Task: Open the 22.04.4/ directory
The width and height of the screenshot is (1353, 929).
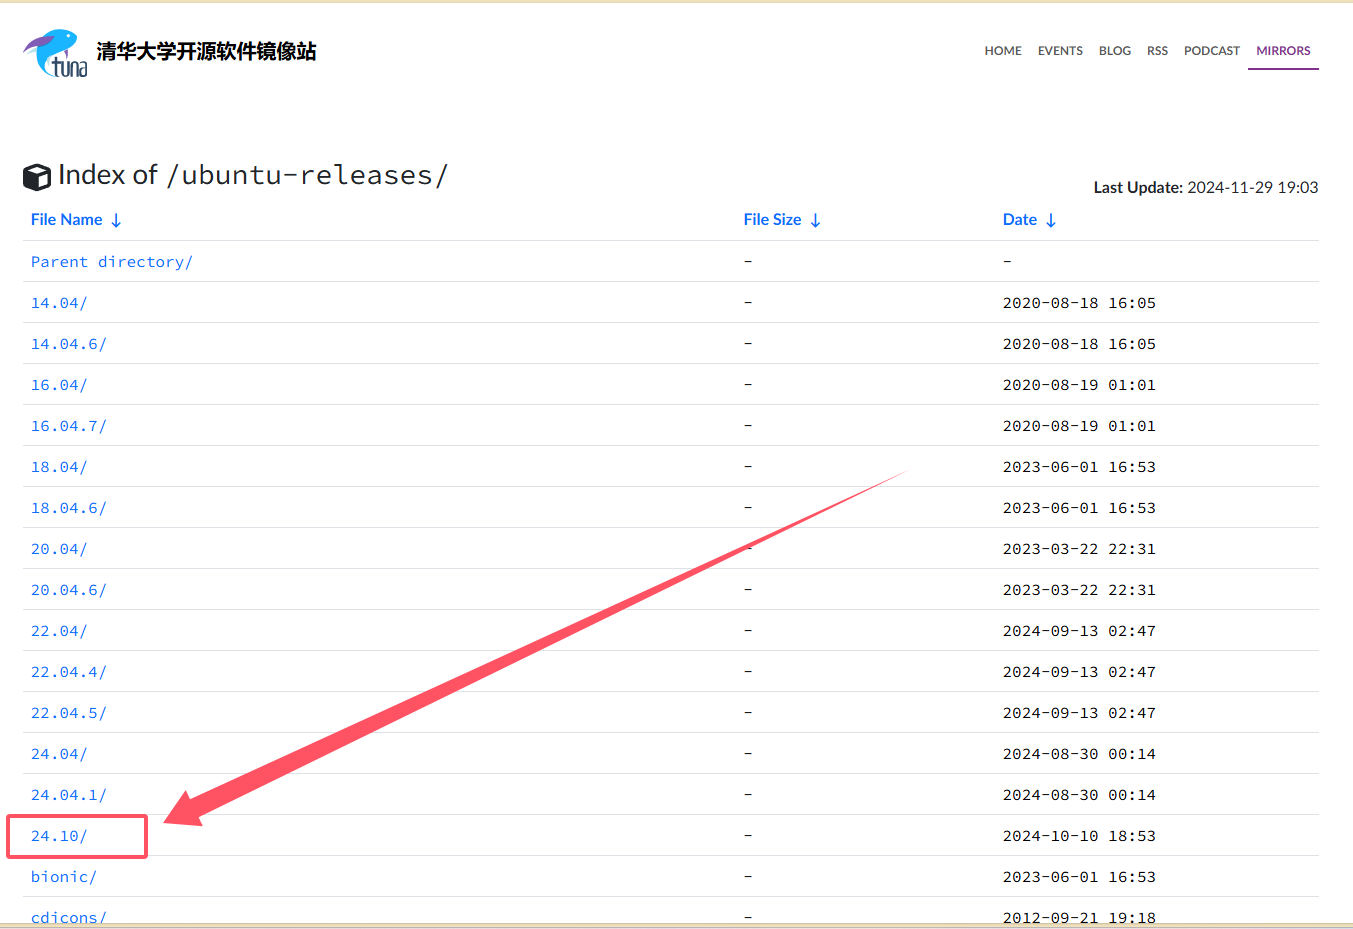Action: coord(69,672)
